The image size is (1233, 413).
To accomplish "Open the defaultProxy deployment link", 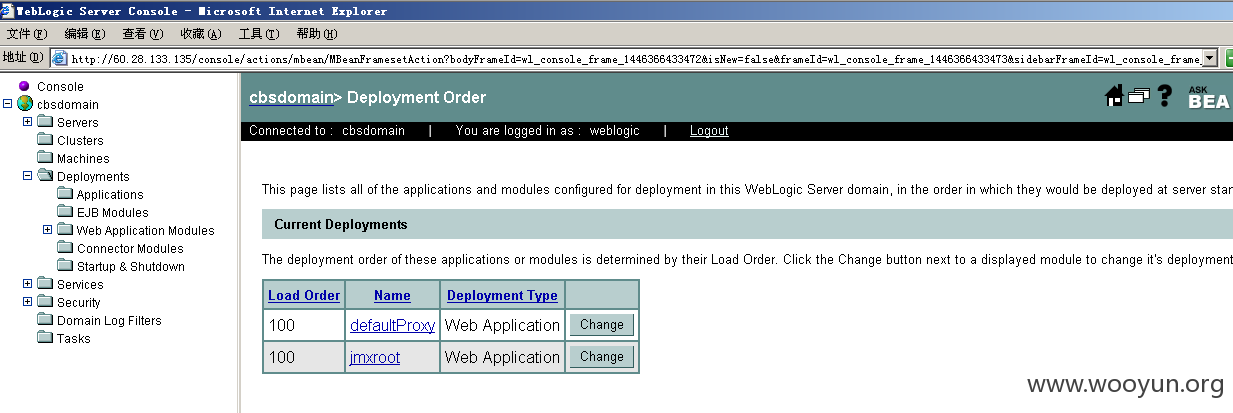I will pyautogui.click(x=392, y=325).
